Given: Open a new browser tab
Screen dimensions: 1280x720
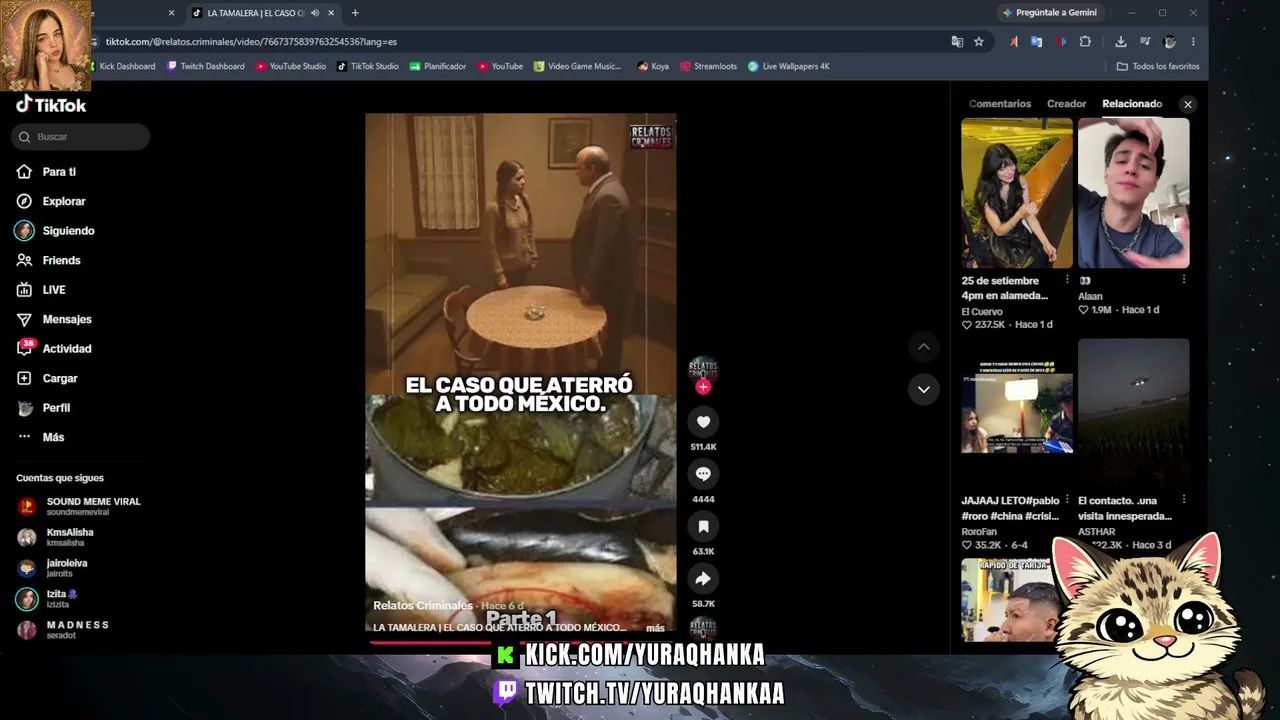Looking at the screenshot, I should coord(355,13).
